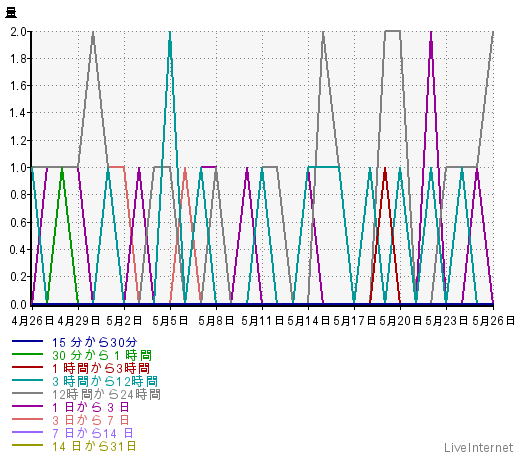Click the olive 14日から31日 legend swatch
The width and height of the screenshot is (520, 457).
(27, 445)
